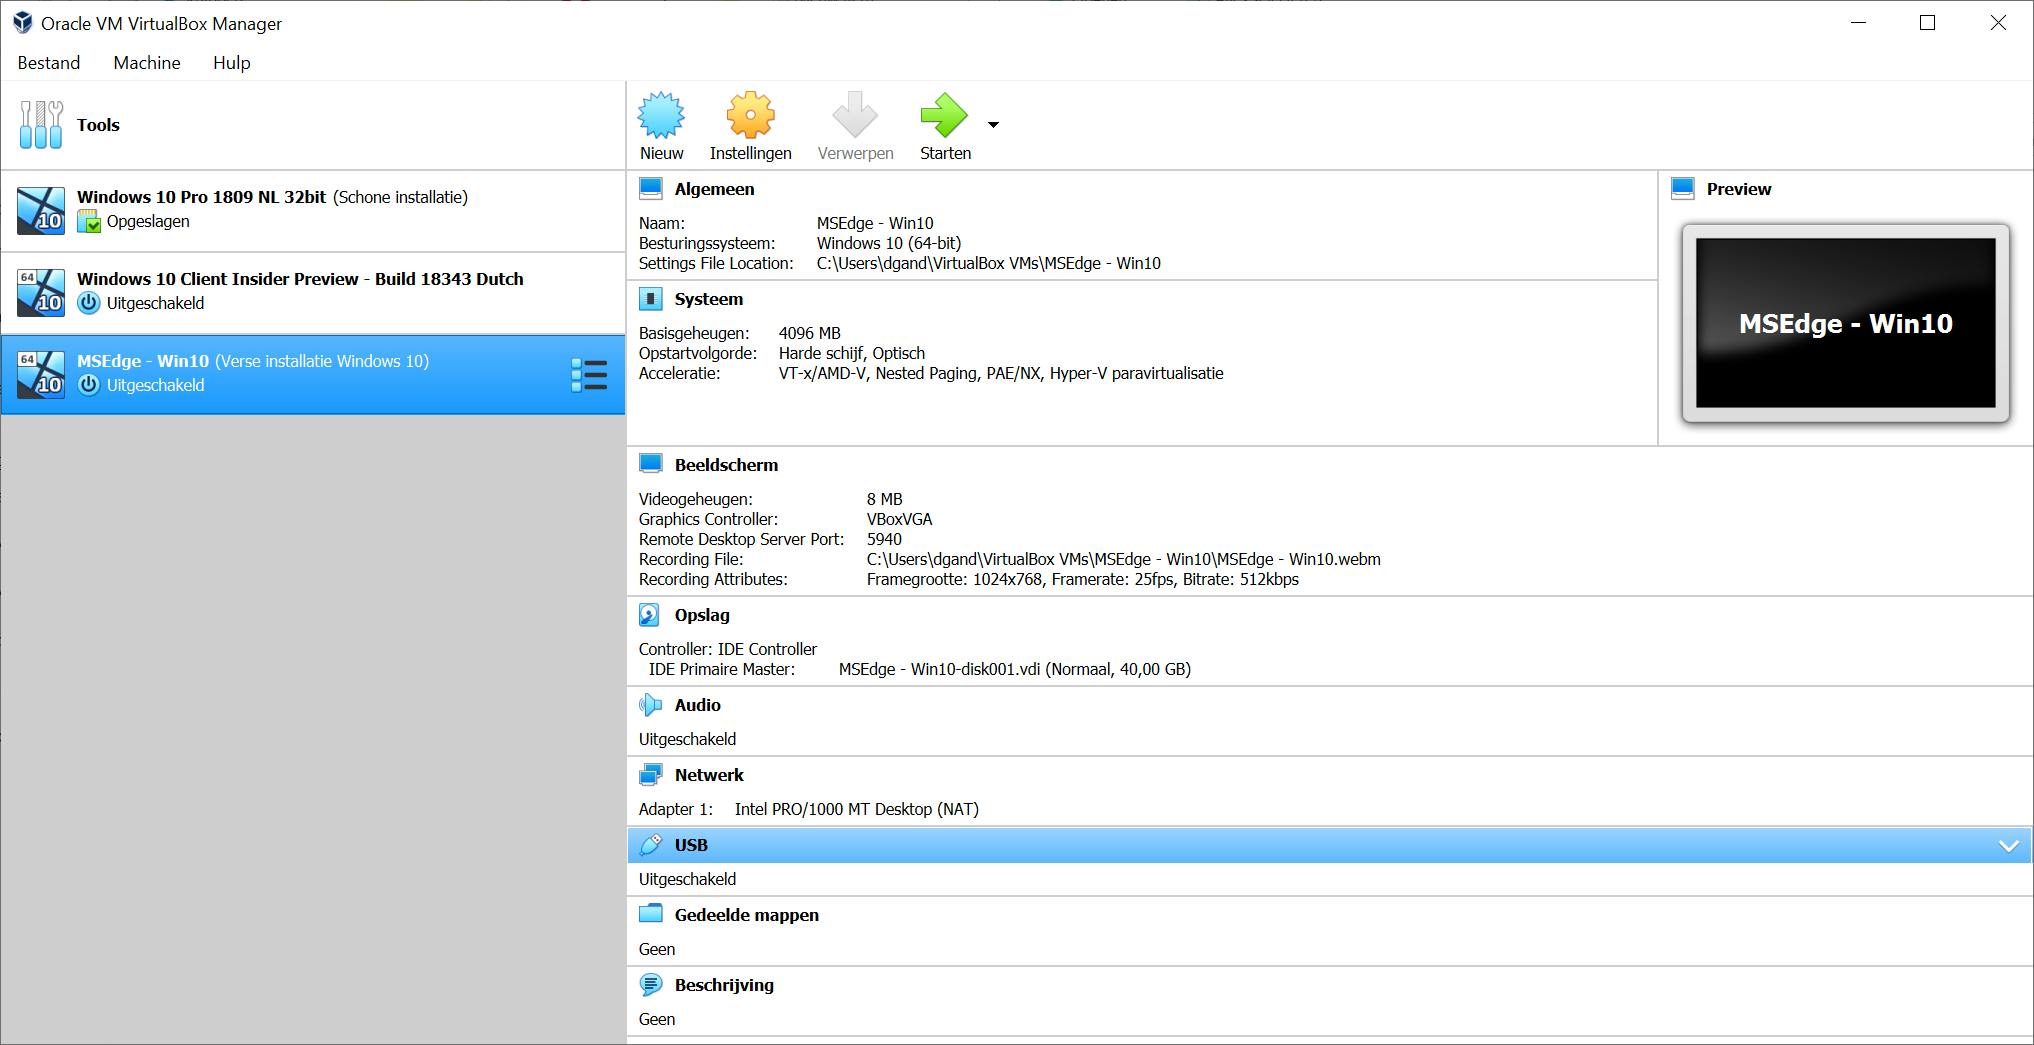2034x1045 pixels.
Task: Collapse the USB section via its chevron
Action: pyautogui.click(x=2009, y=845)
